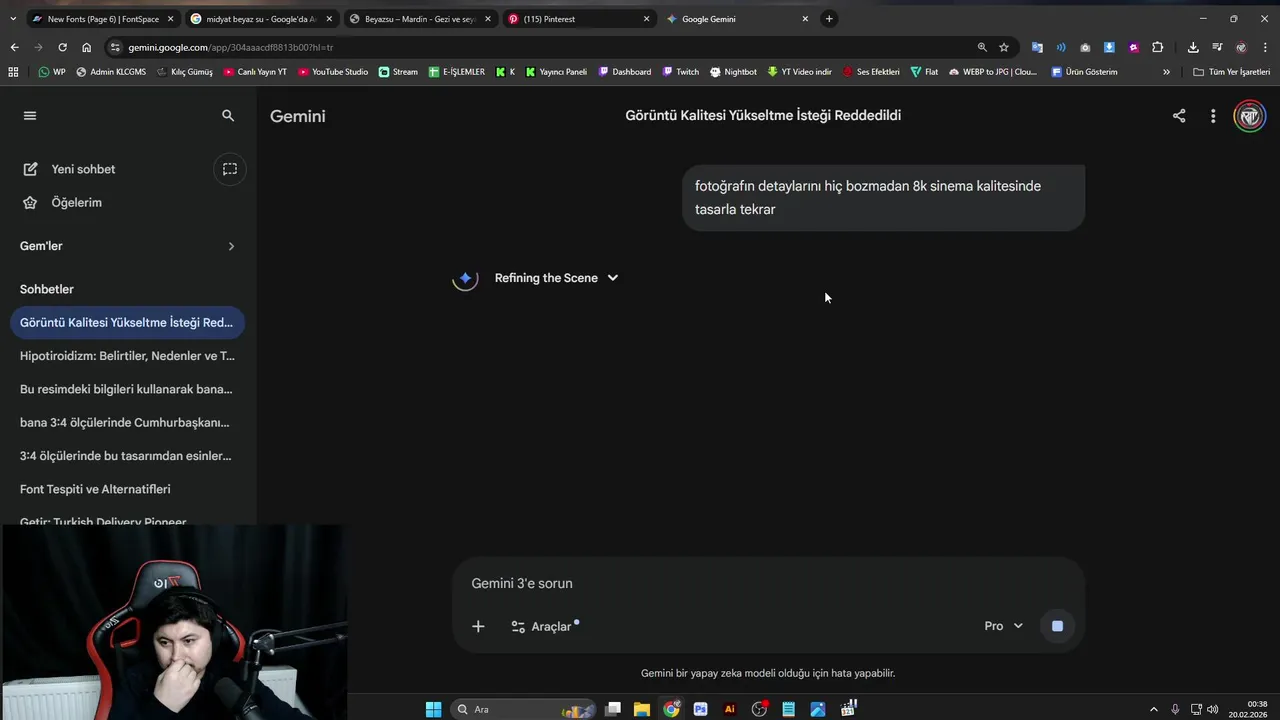Screen dimensions: 1280x720
Task: Go back in browser history
Action: click(x=14, y=47)
